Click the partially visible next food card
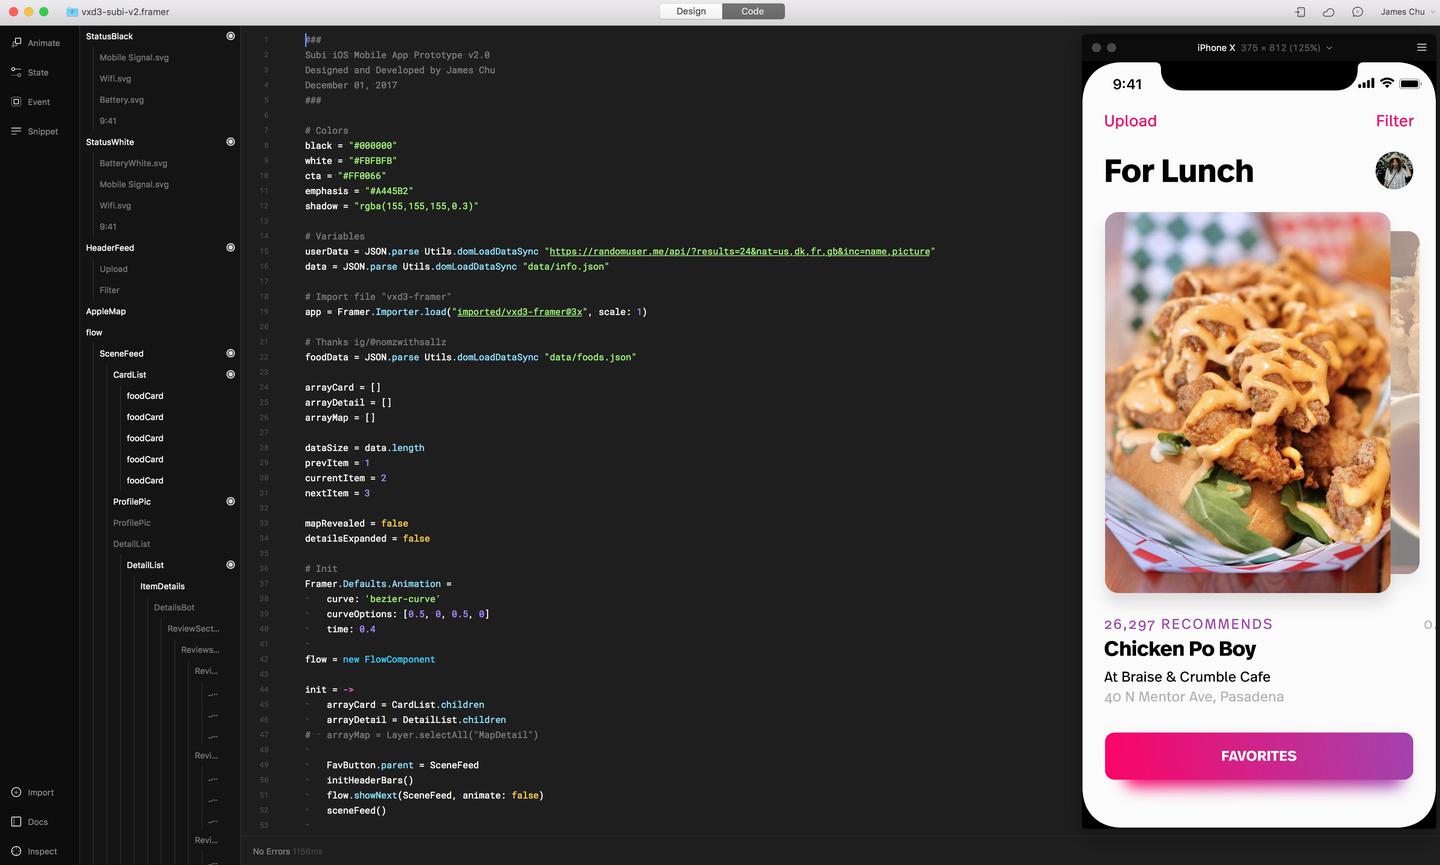1440x865 pixels. point(1405,402)
